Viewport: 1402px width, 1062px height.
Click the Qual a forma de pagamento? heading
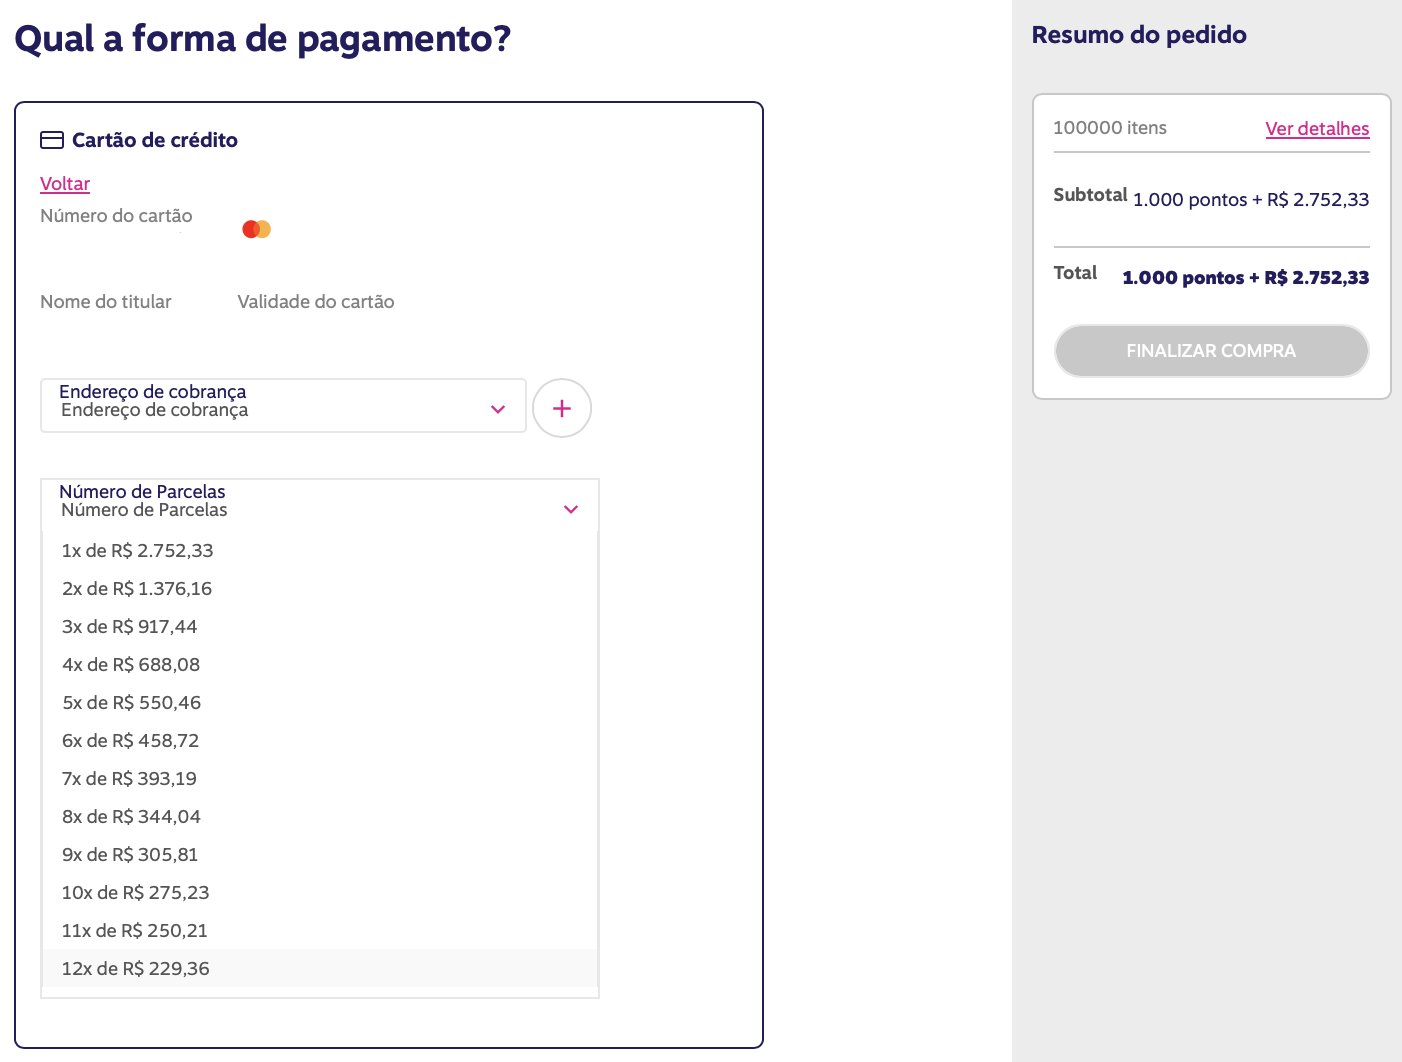coord(263,39)
